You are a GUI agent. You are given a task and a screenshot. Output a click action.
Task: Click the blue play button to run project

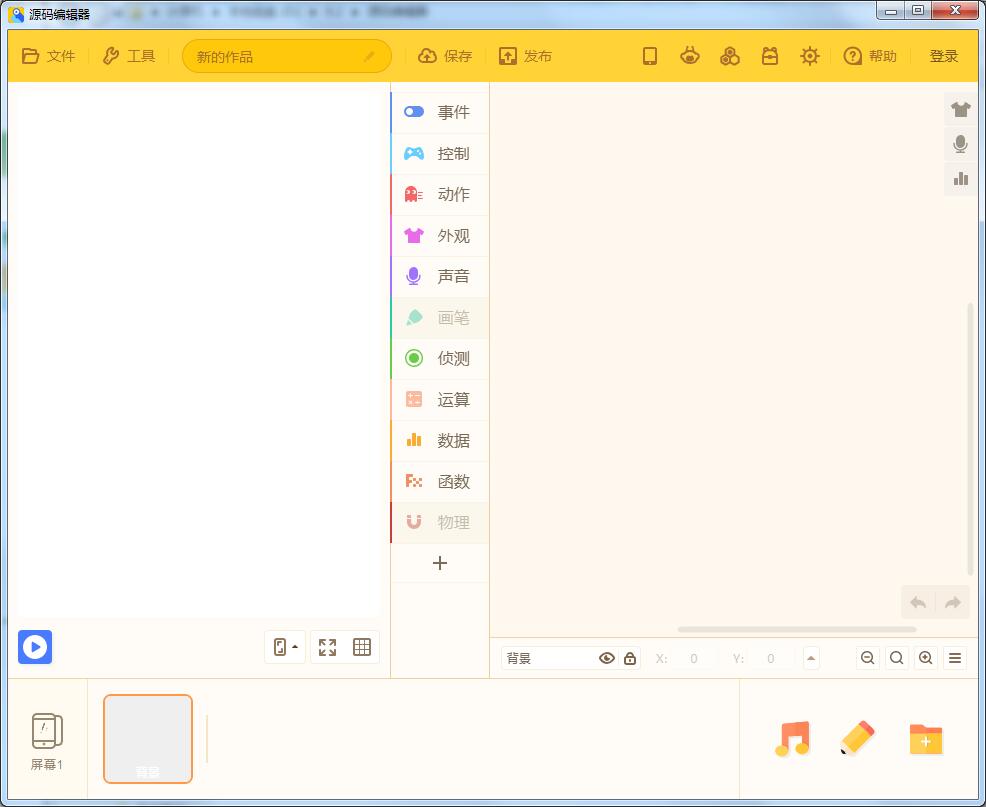[x=35, y=647]
